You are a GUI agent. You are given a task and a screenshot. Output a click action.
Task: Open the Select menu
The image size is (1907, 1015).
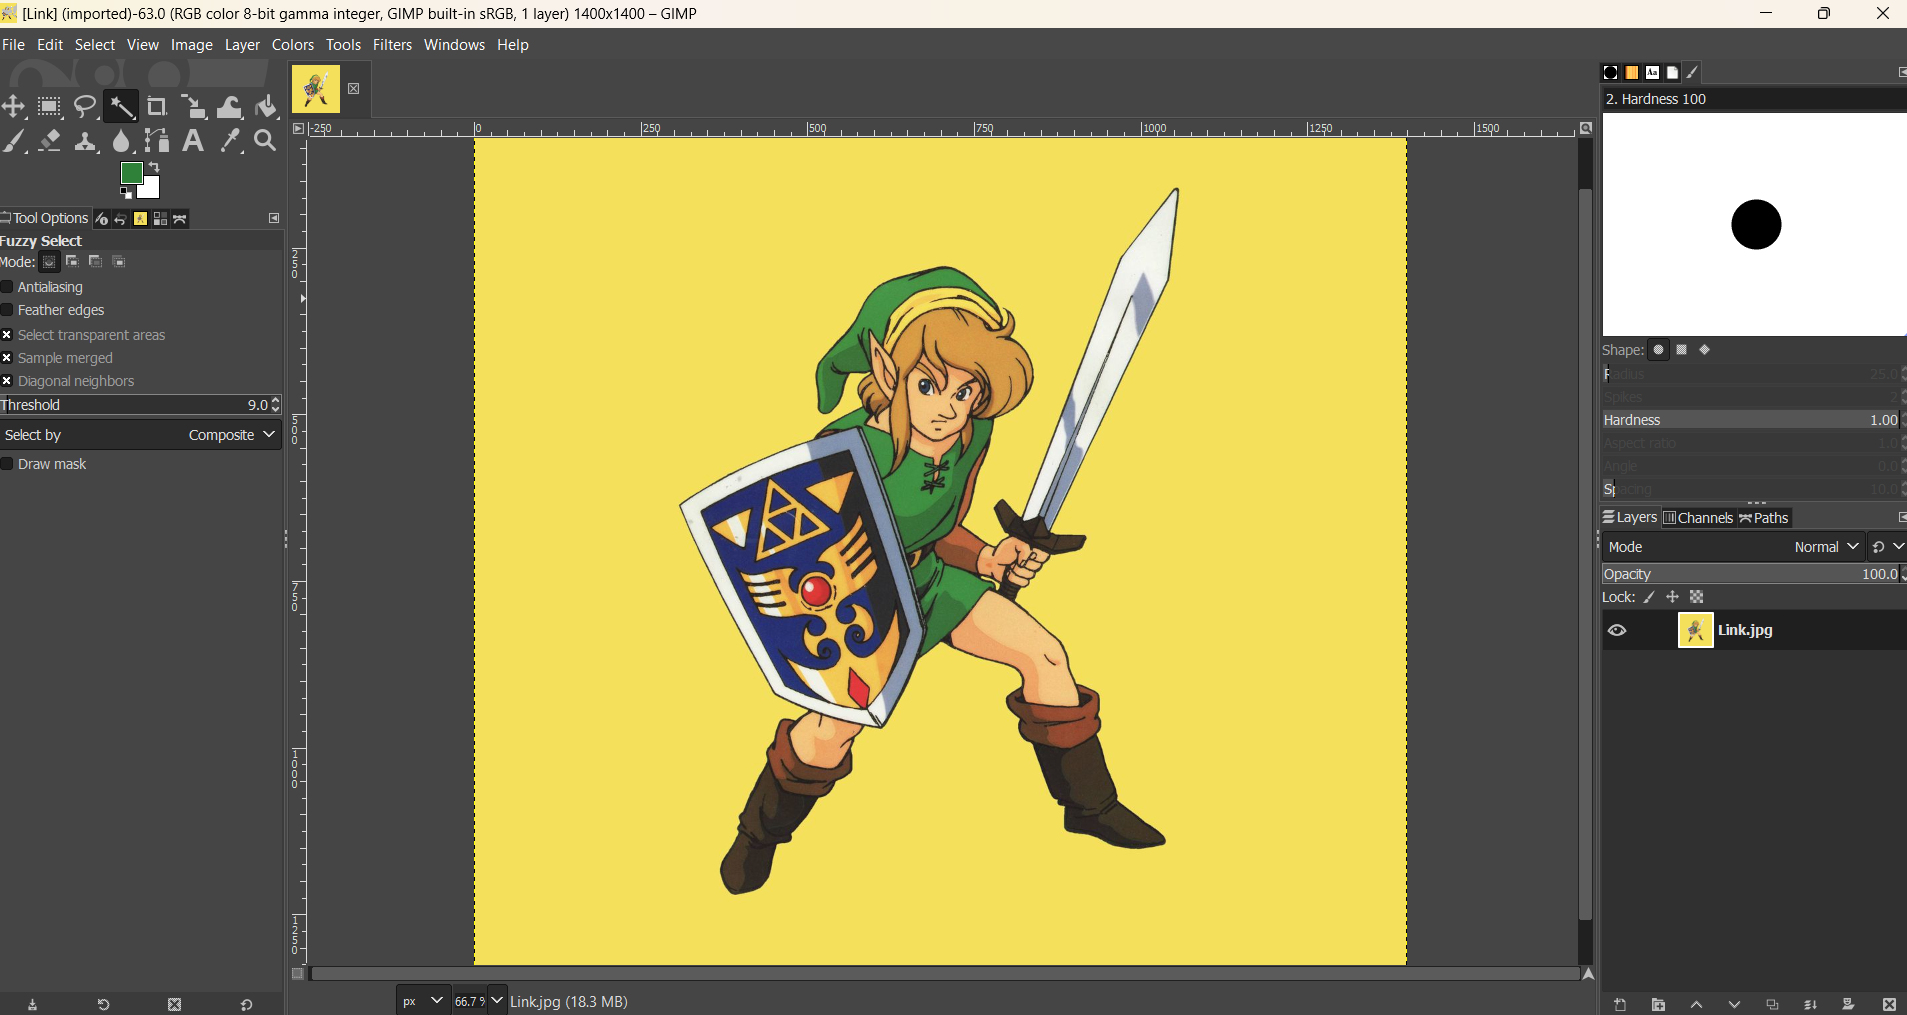coord(95,45)
